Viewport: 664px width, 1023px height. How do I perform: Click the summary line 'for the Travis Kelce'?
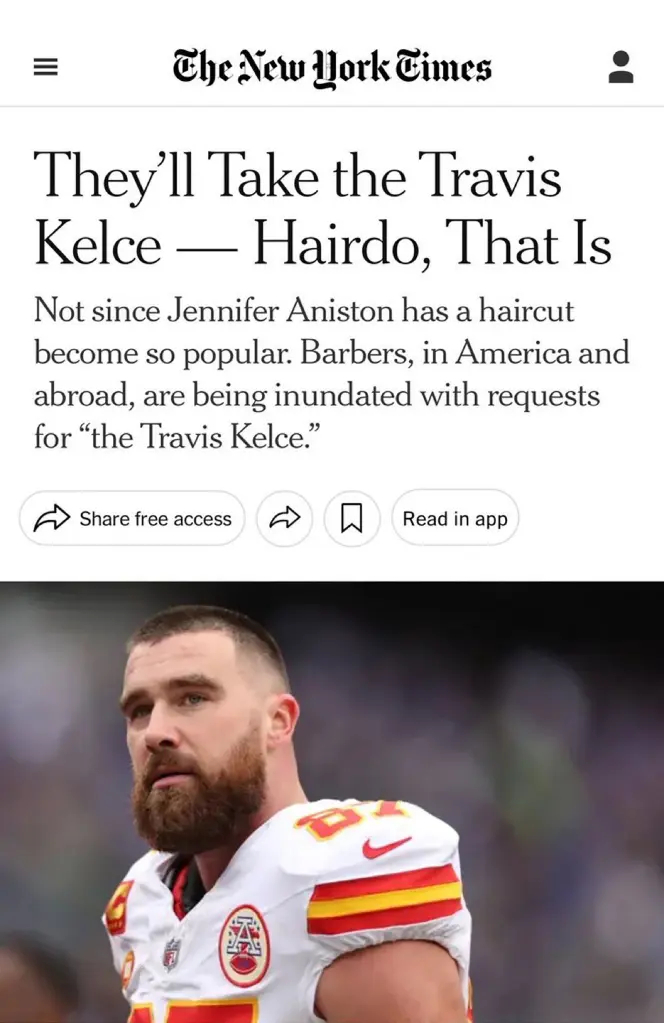tap(177, 436)
